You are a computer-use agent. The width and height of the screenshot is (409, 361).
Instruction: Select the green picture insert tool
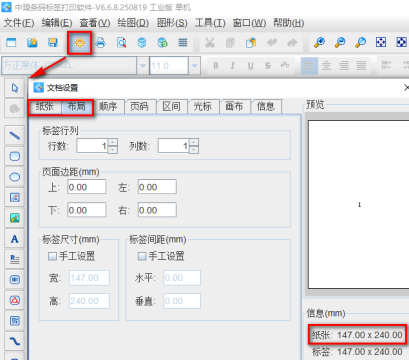(15, 218)
